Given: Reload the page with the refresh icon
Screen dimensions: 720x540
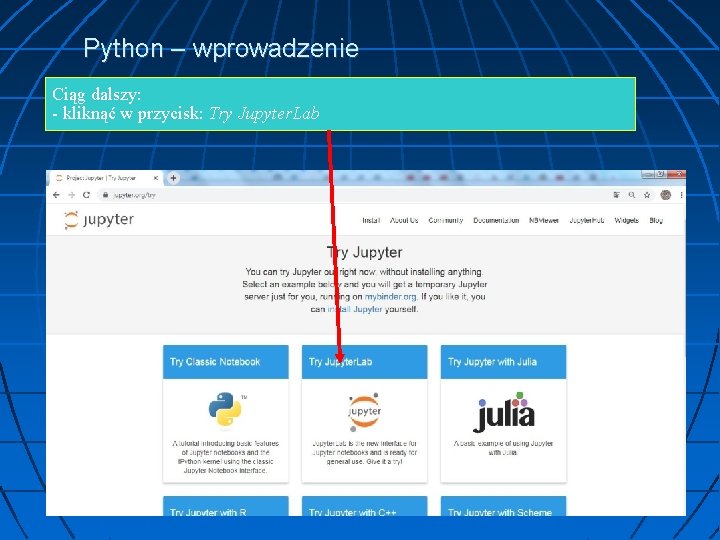Looking at the screenshot, I should (x=86, y=195).
